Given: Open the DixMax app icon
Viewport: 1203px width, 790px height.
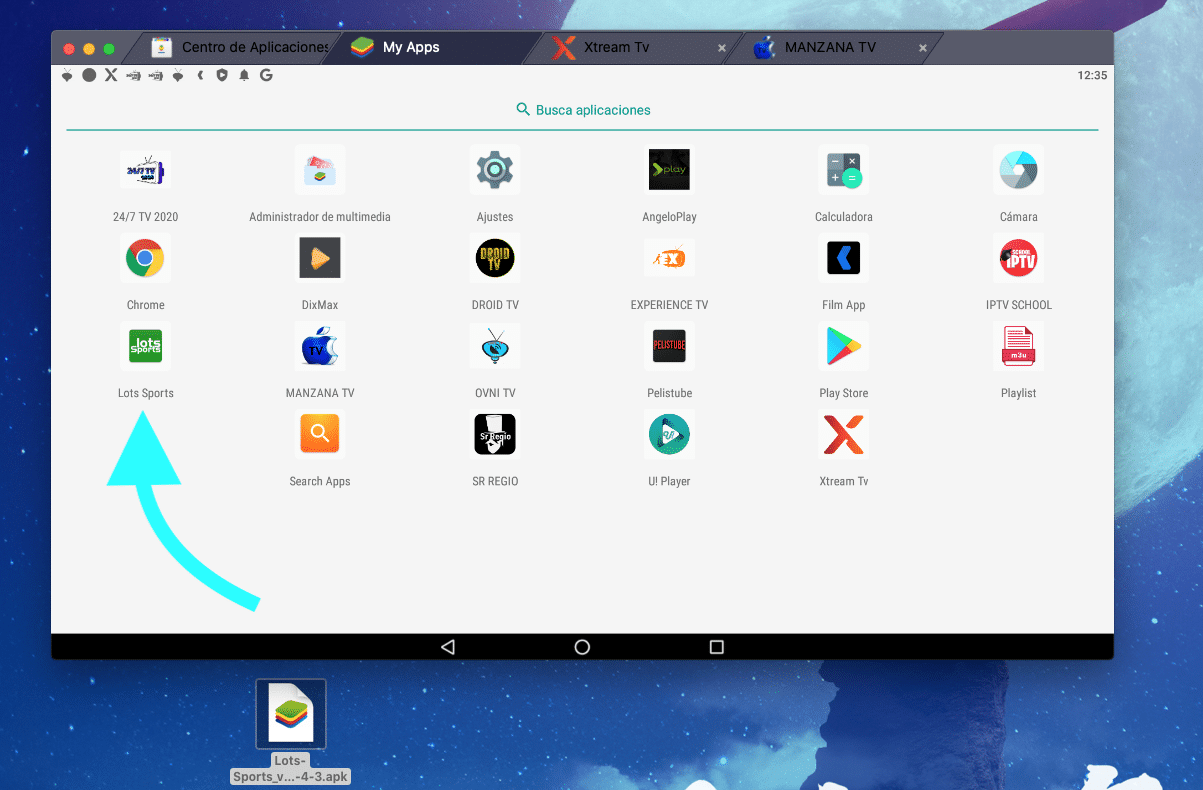Looking at the screenshot, I should pos(320,259).
